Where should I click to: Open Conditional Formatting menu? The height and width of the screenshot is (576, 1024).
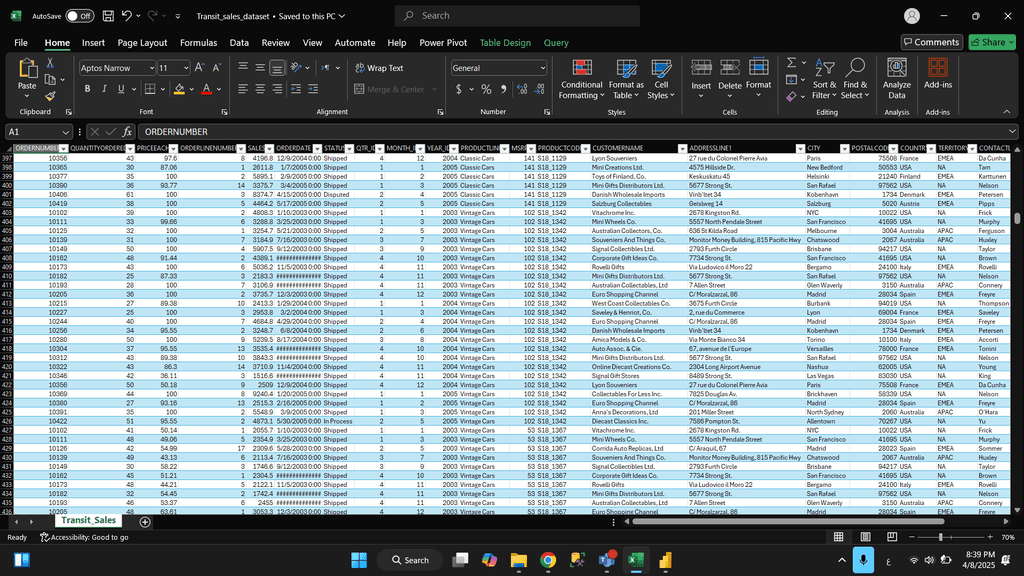[x=581, y=79]
